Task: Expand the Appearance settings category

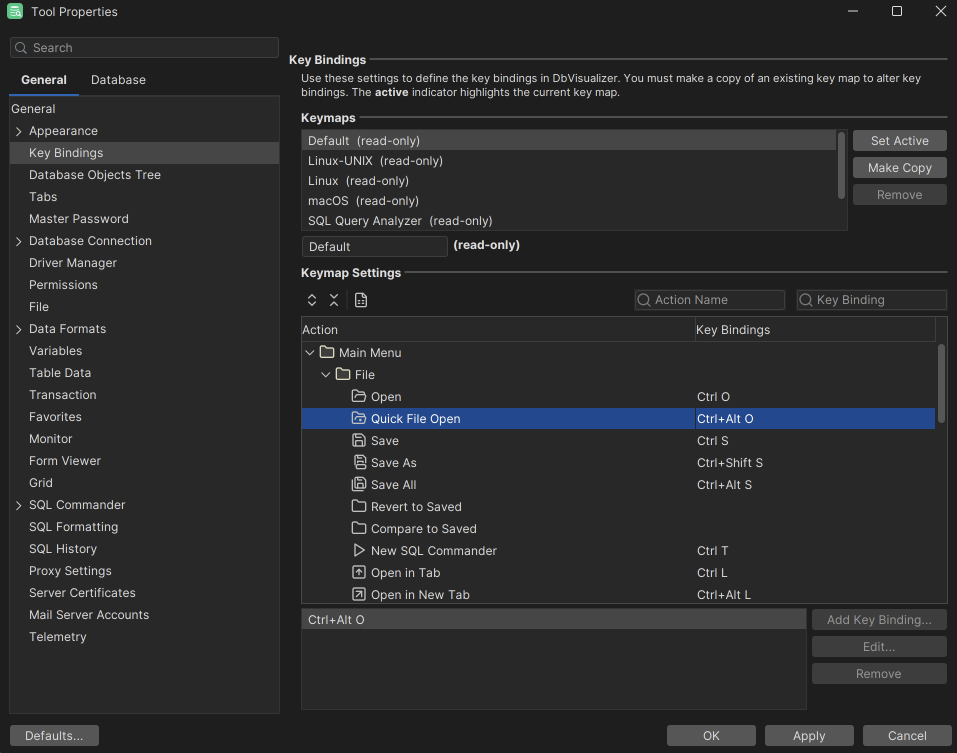Action: click(x=17, y=130)
